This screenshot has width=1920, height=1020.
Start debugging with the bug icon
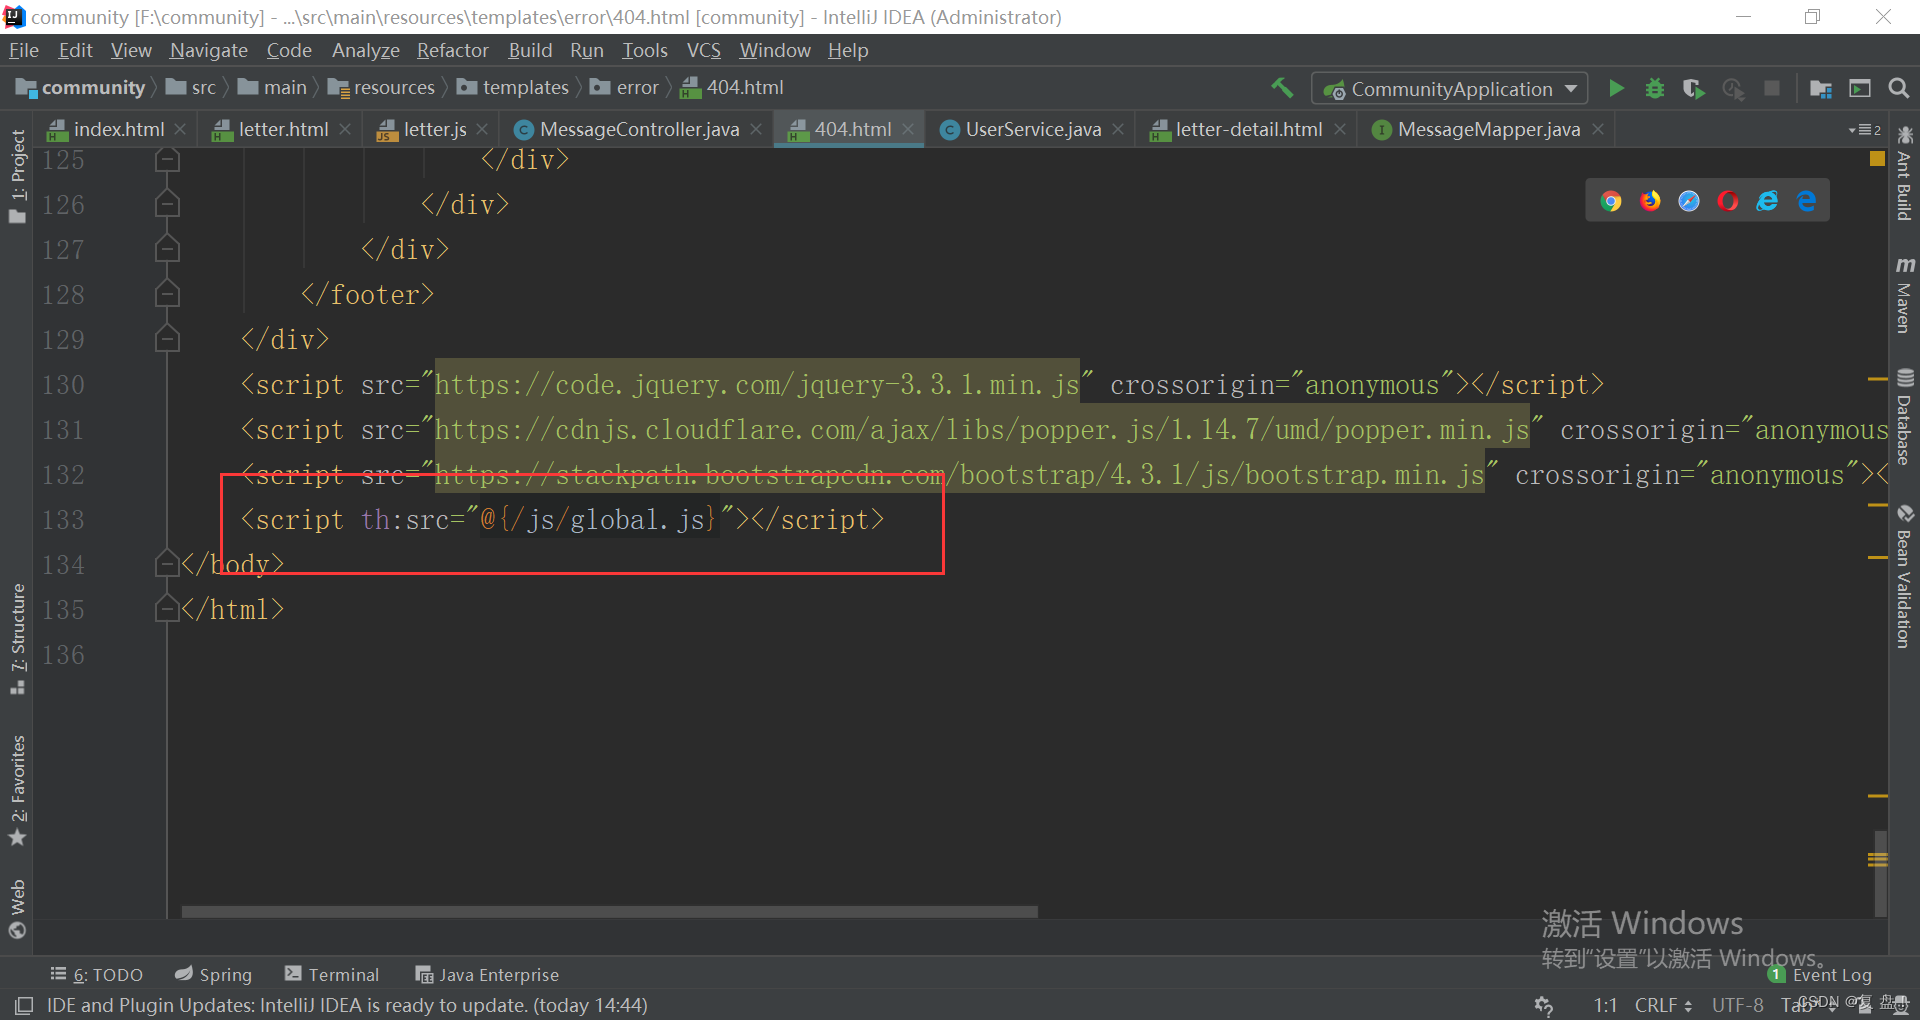[x=1655, y=88]
